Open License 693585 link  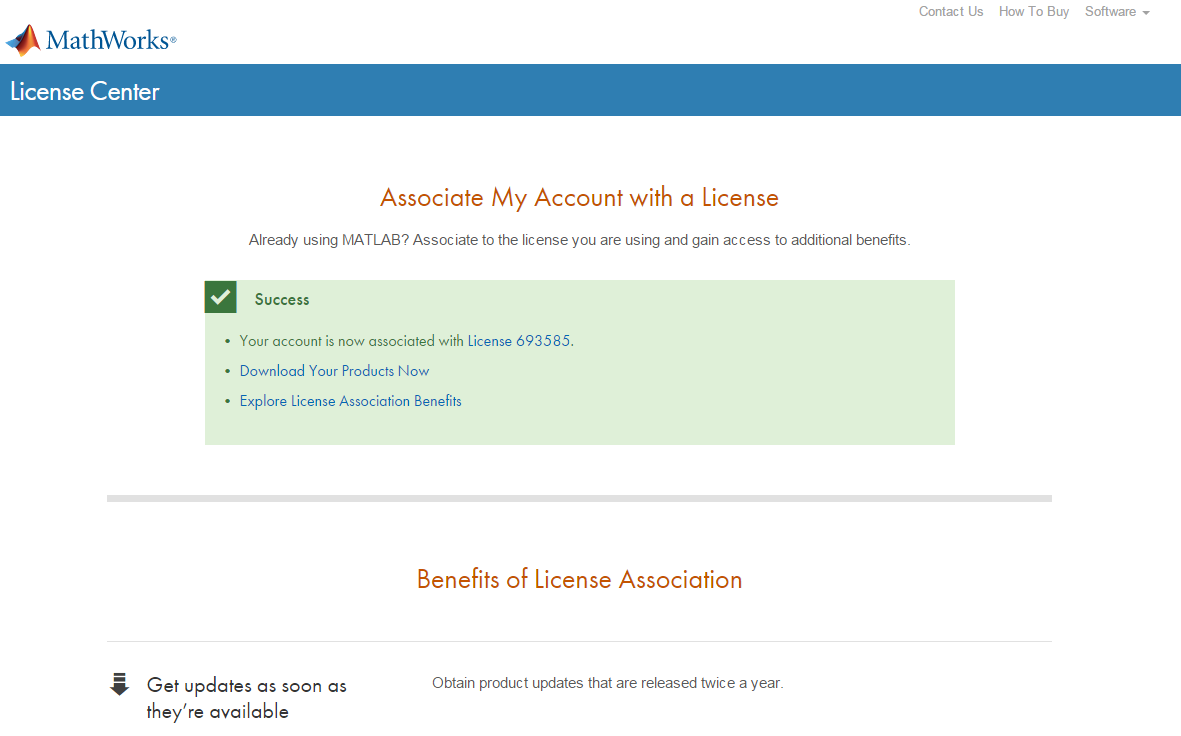pyautogui.click(x=519, y=341)
